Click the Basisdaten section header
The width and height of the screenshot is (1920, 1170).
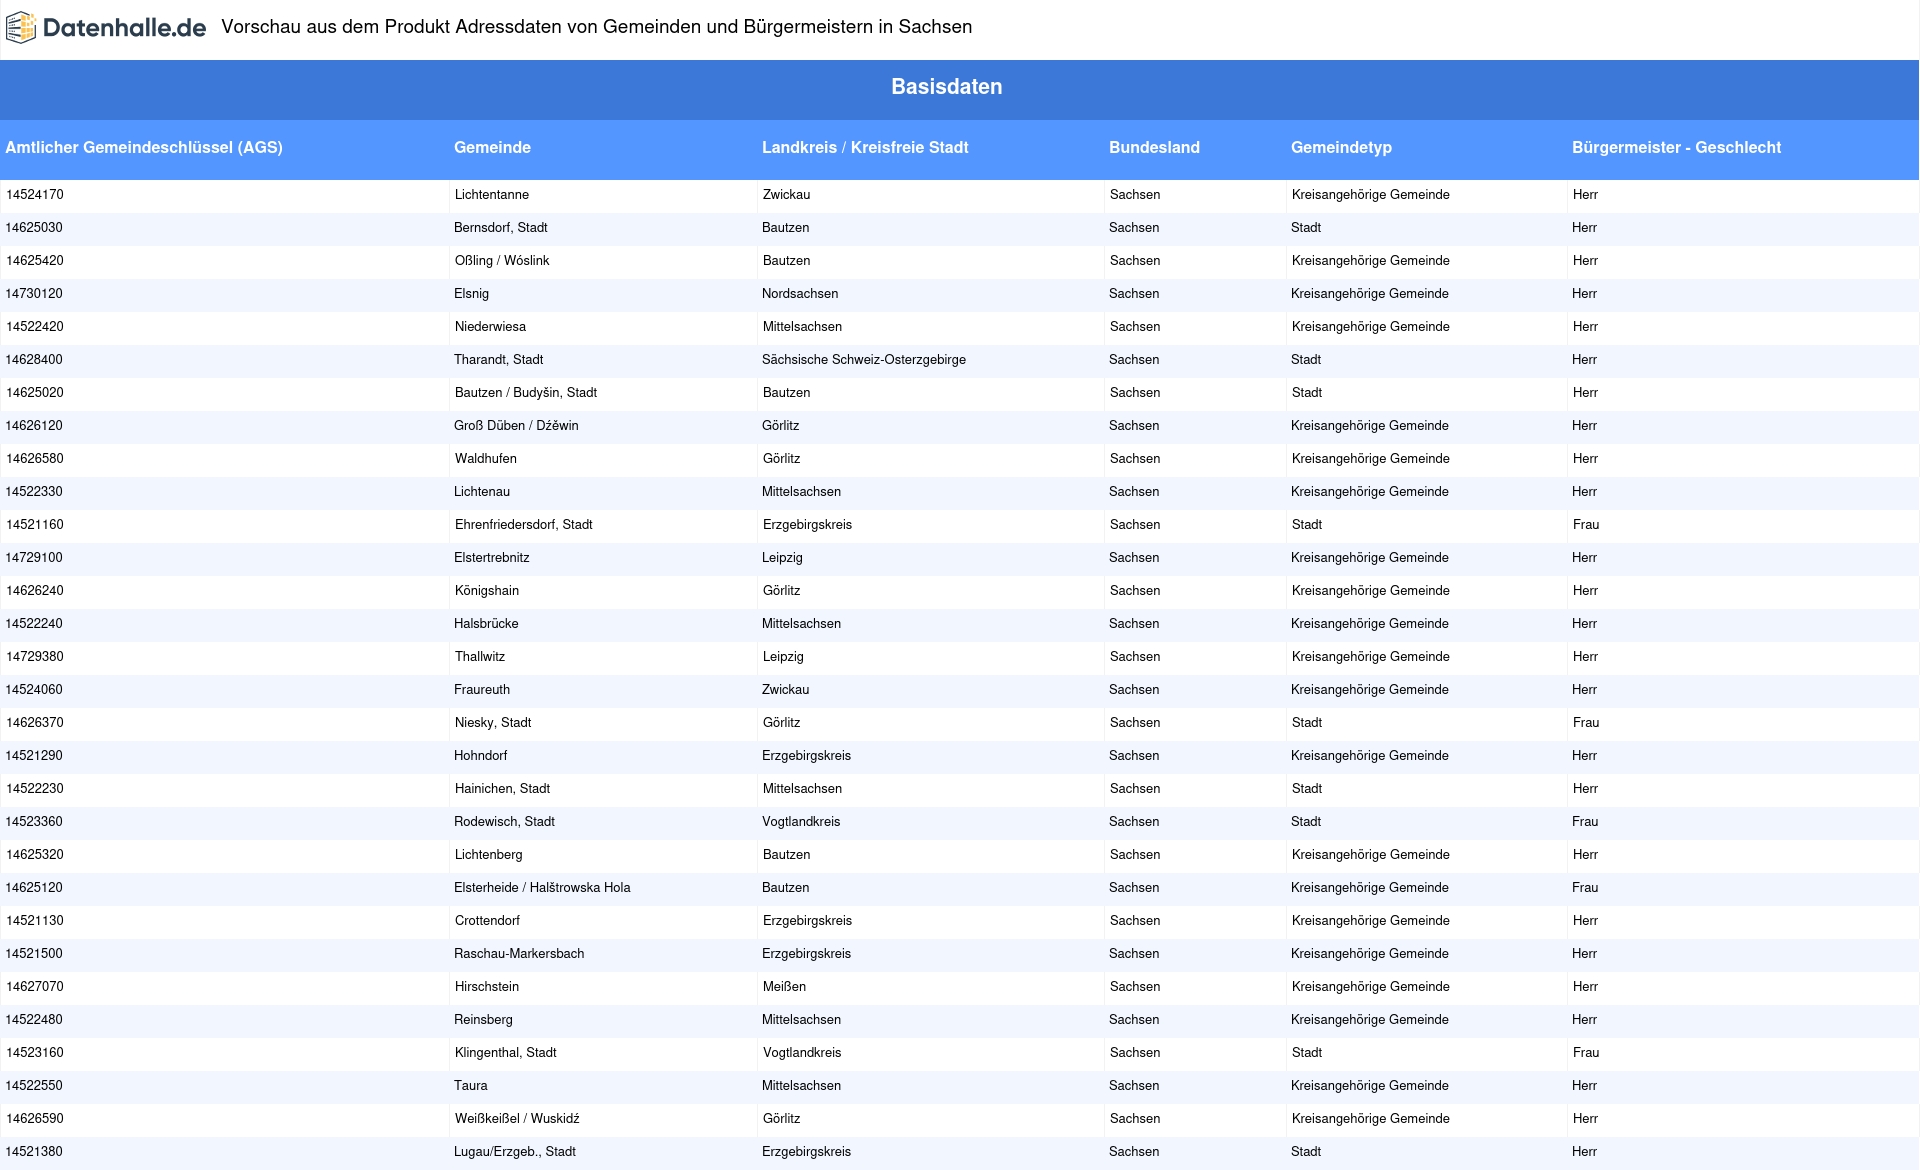click(x=946, y=87)
